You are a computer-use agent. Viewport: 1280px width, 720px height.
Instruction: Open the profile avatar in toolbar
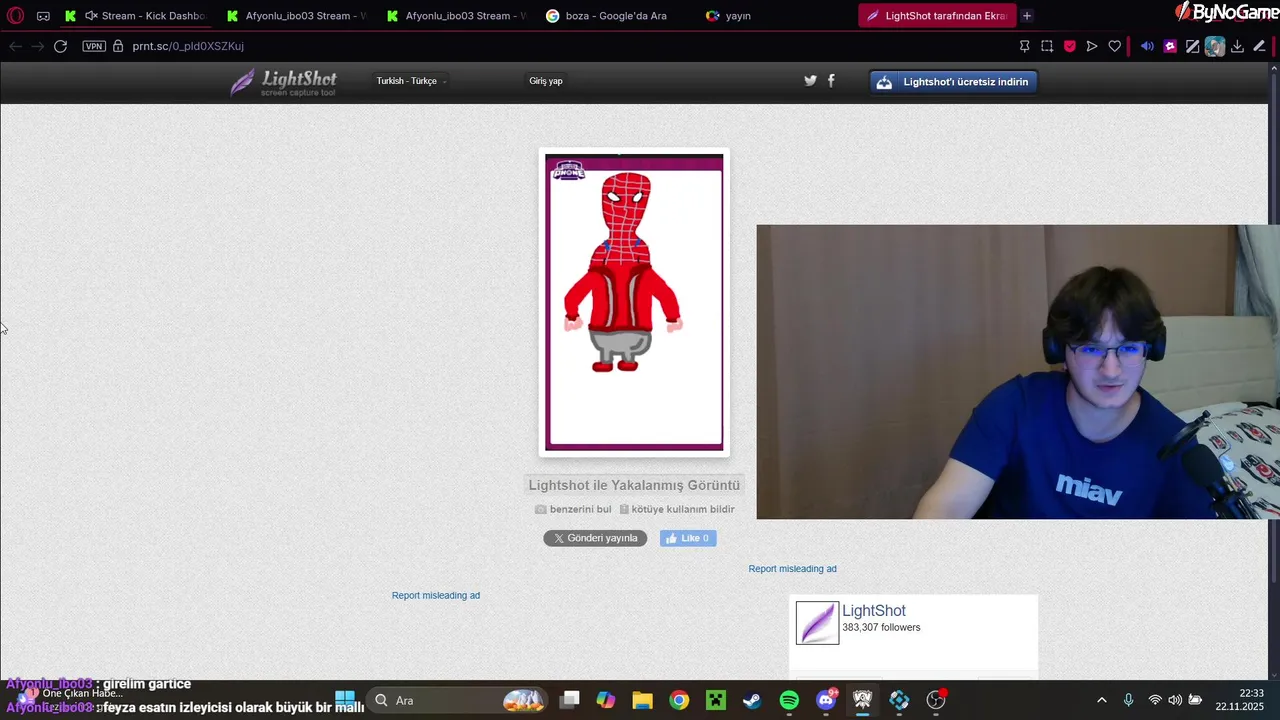tap(1215, 46)
